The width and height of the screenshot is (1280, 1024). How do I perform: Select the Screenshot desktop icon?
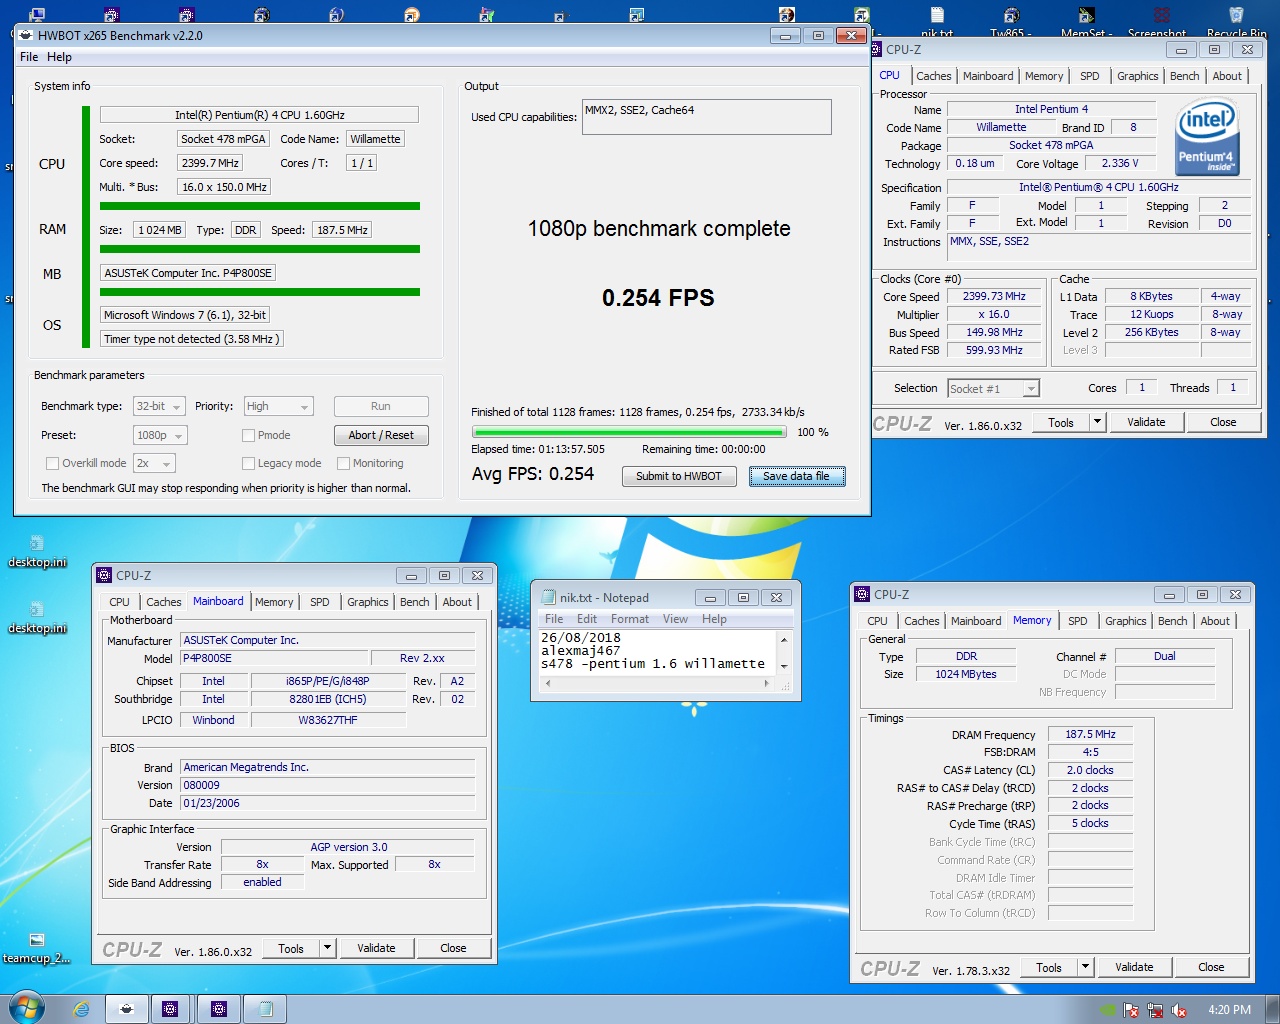(x=1160, y=22)
